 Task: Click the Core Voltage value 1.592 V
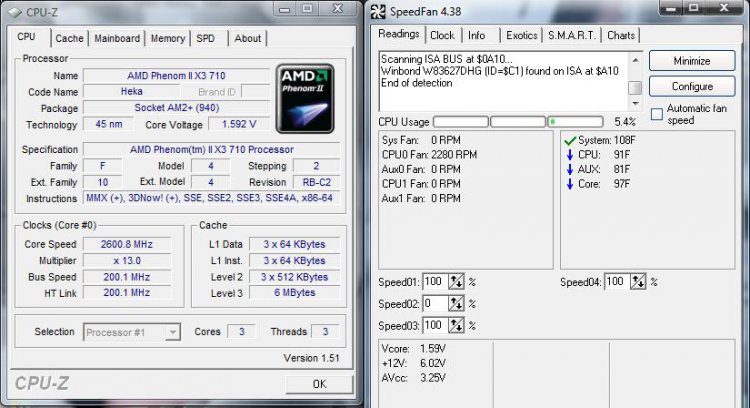(239, 124)
